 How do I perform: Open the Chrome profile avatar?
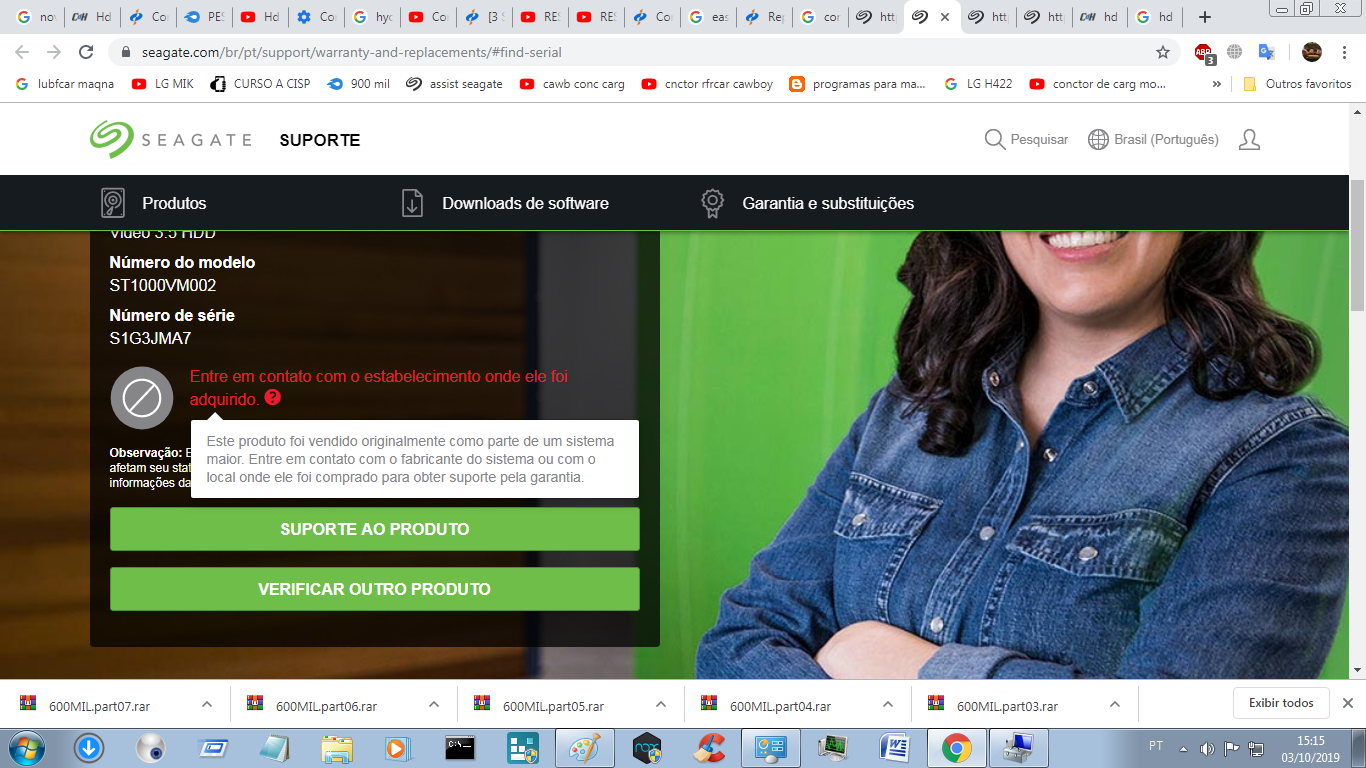pos(1312,52)
